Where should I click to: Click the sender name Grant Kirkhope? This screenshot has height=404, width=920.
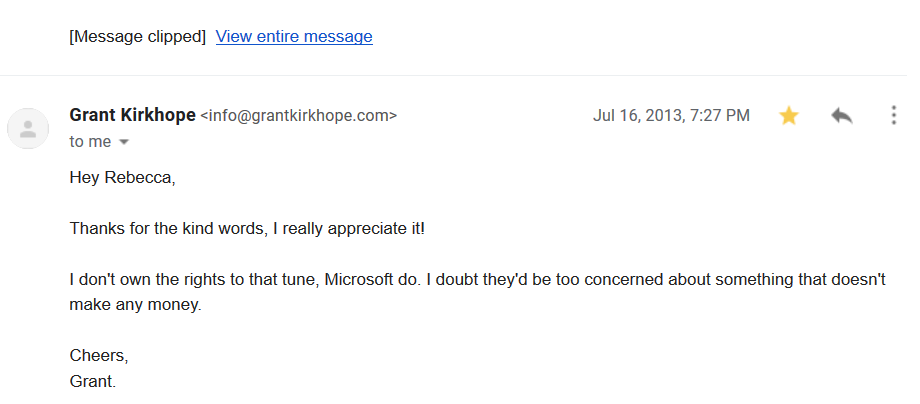[132, 115]
